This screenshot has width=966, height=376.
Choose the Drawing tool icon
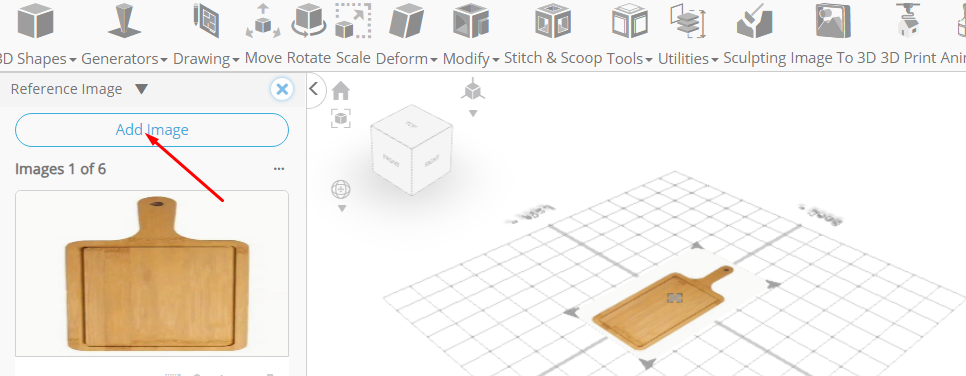pyautogui.click(x=206, y=20)
